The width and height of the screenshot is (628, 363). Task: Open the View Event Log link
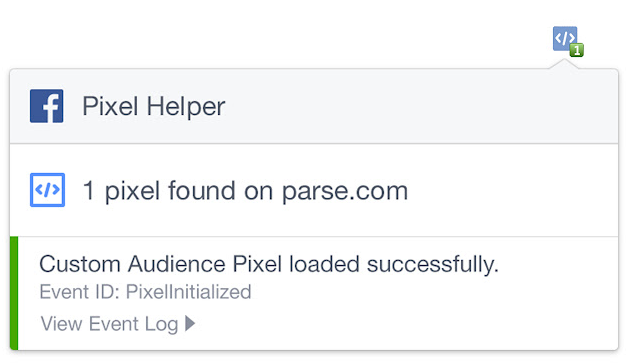point(109,324)
